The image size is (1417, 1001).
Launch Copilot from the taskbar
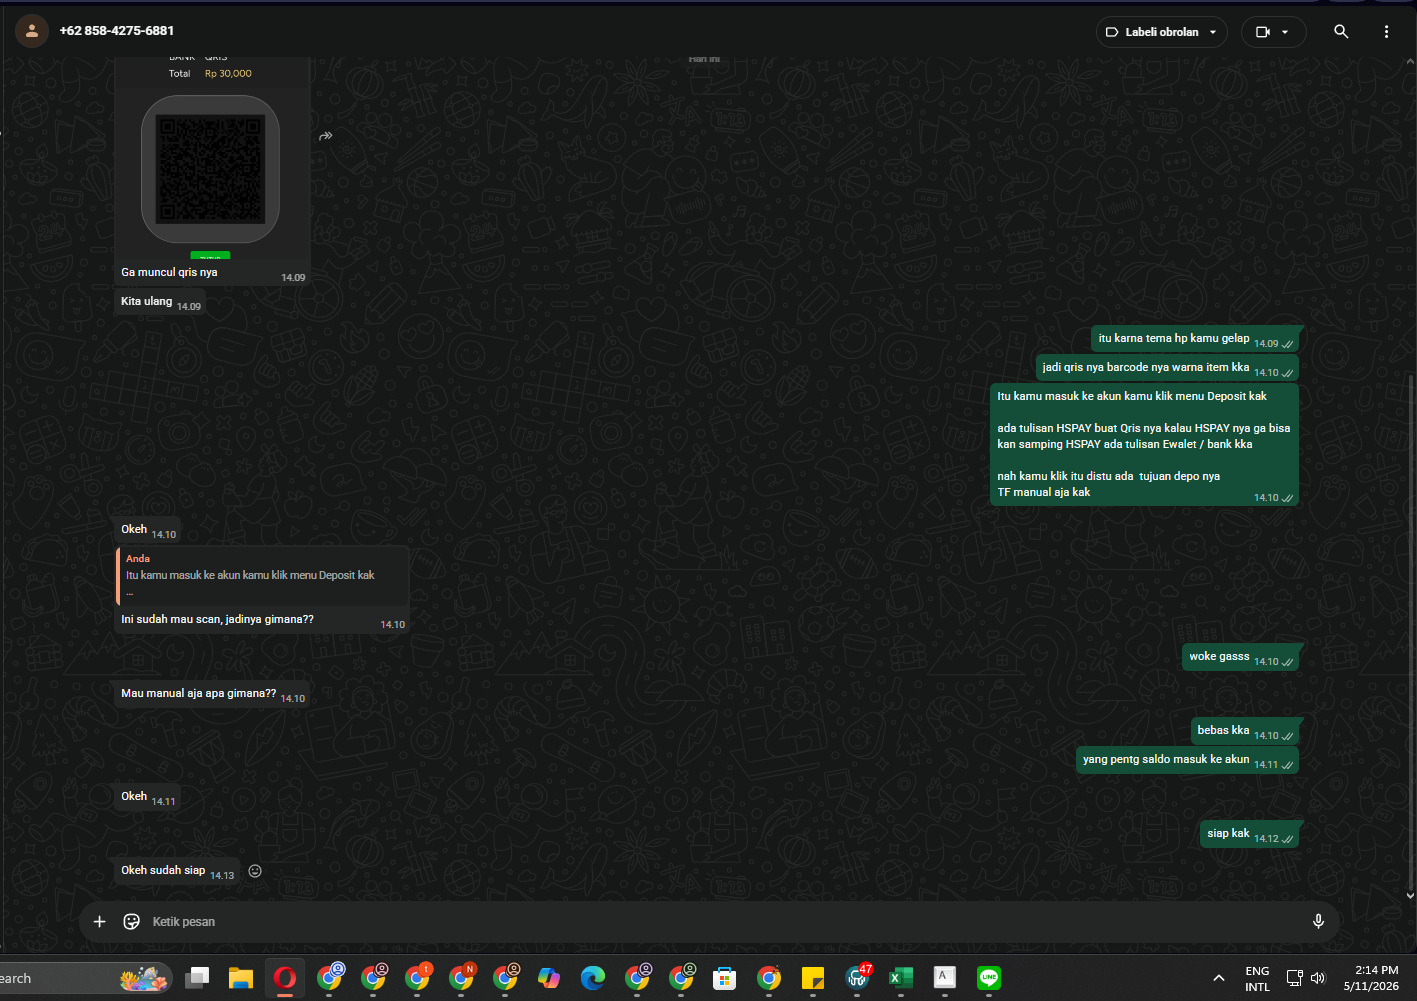pos(549,978)
